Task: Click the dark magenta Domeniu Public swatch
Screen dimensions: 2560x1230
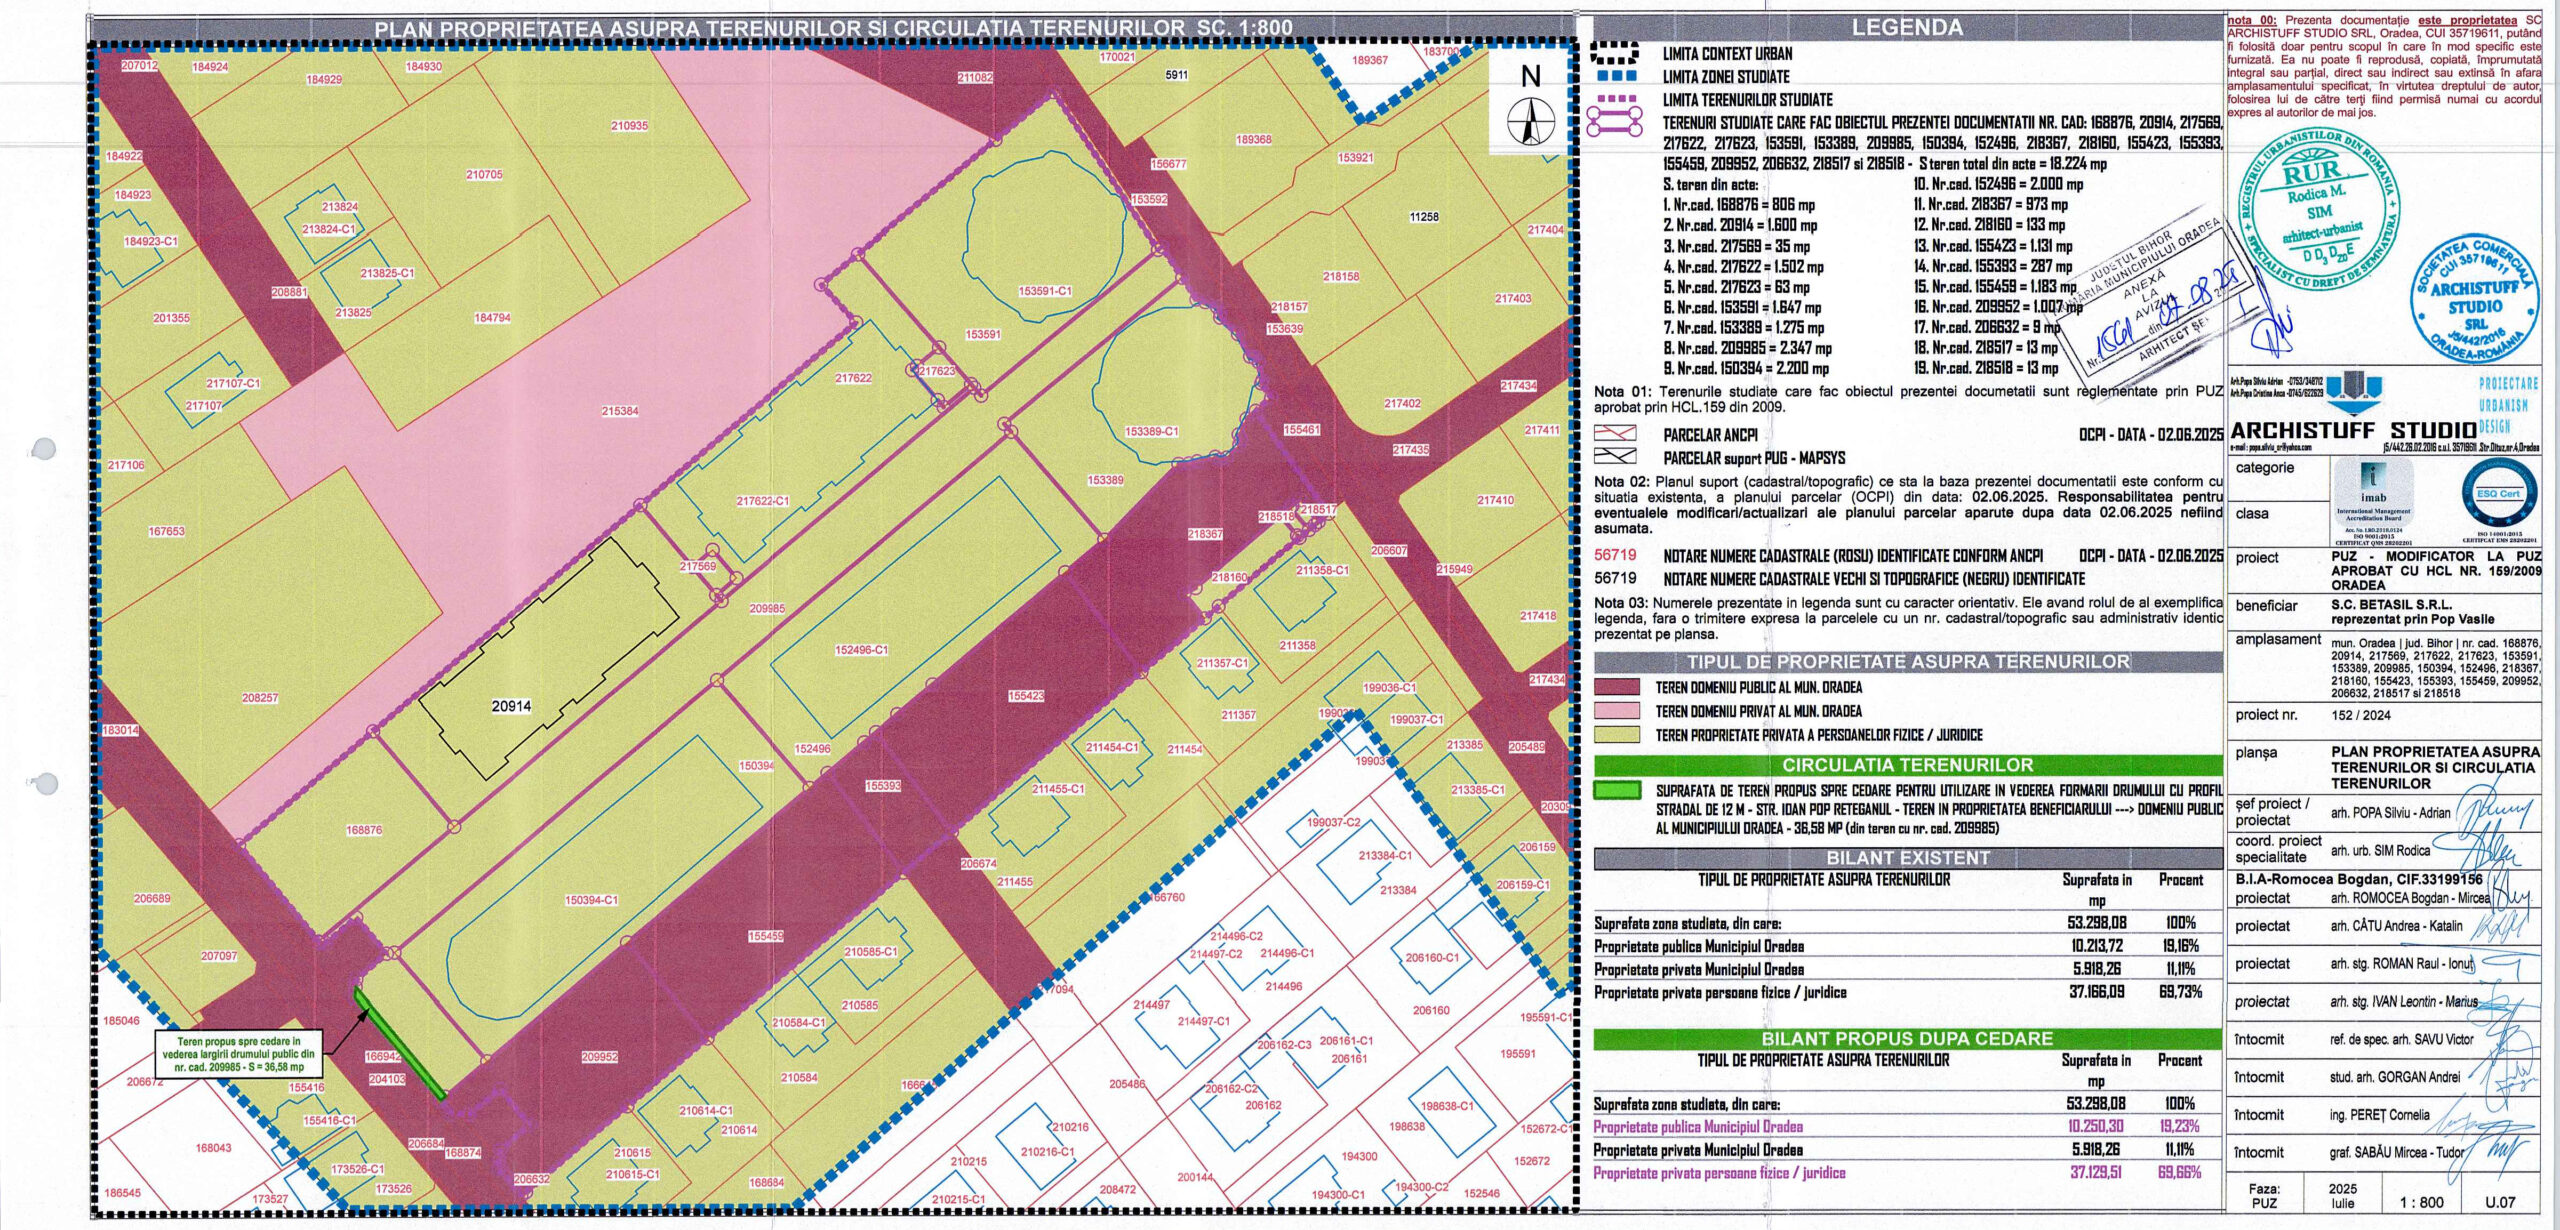Action: coord(1617,687)
